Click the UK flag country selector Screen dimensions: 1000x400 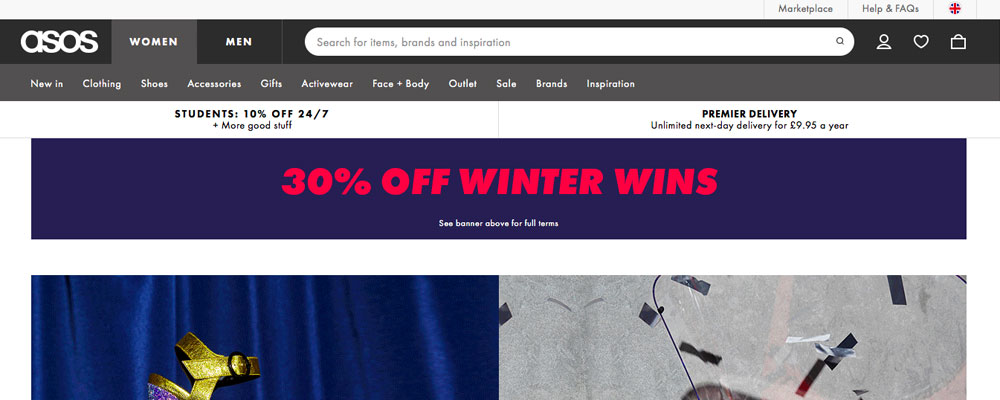click(955, 9)
